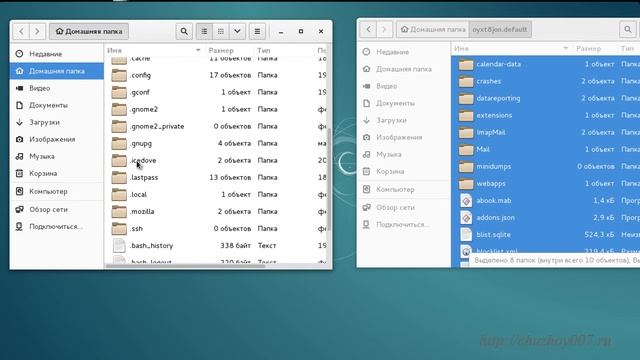The image size is (640, 360).
Task: Select abook.mab file icon
Action: (466, 201)
